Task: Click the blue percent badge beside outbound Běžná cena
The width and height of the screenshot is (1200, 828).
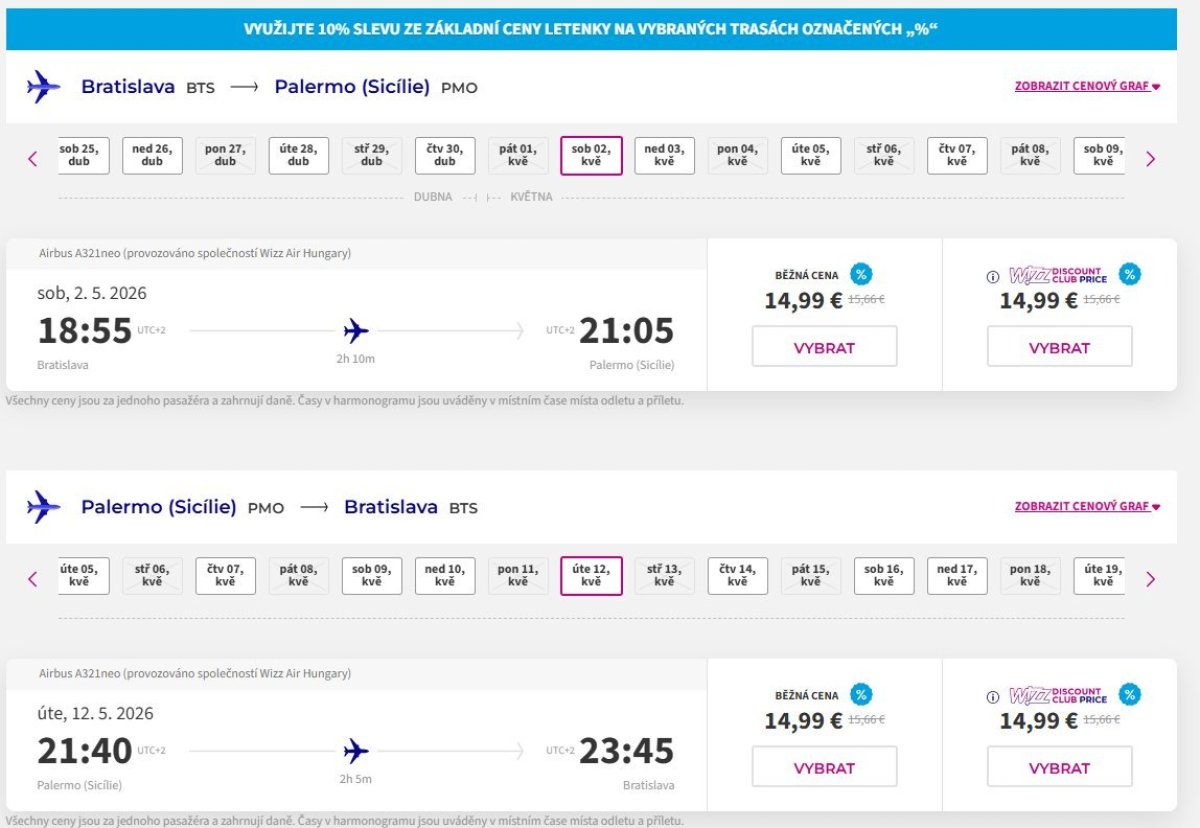Action: point(861,274)
